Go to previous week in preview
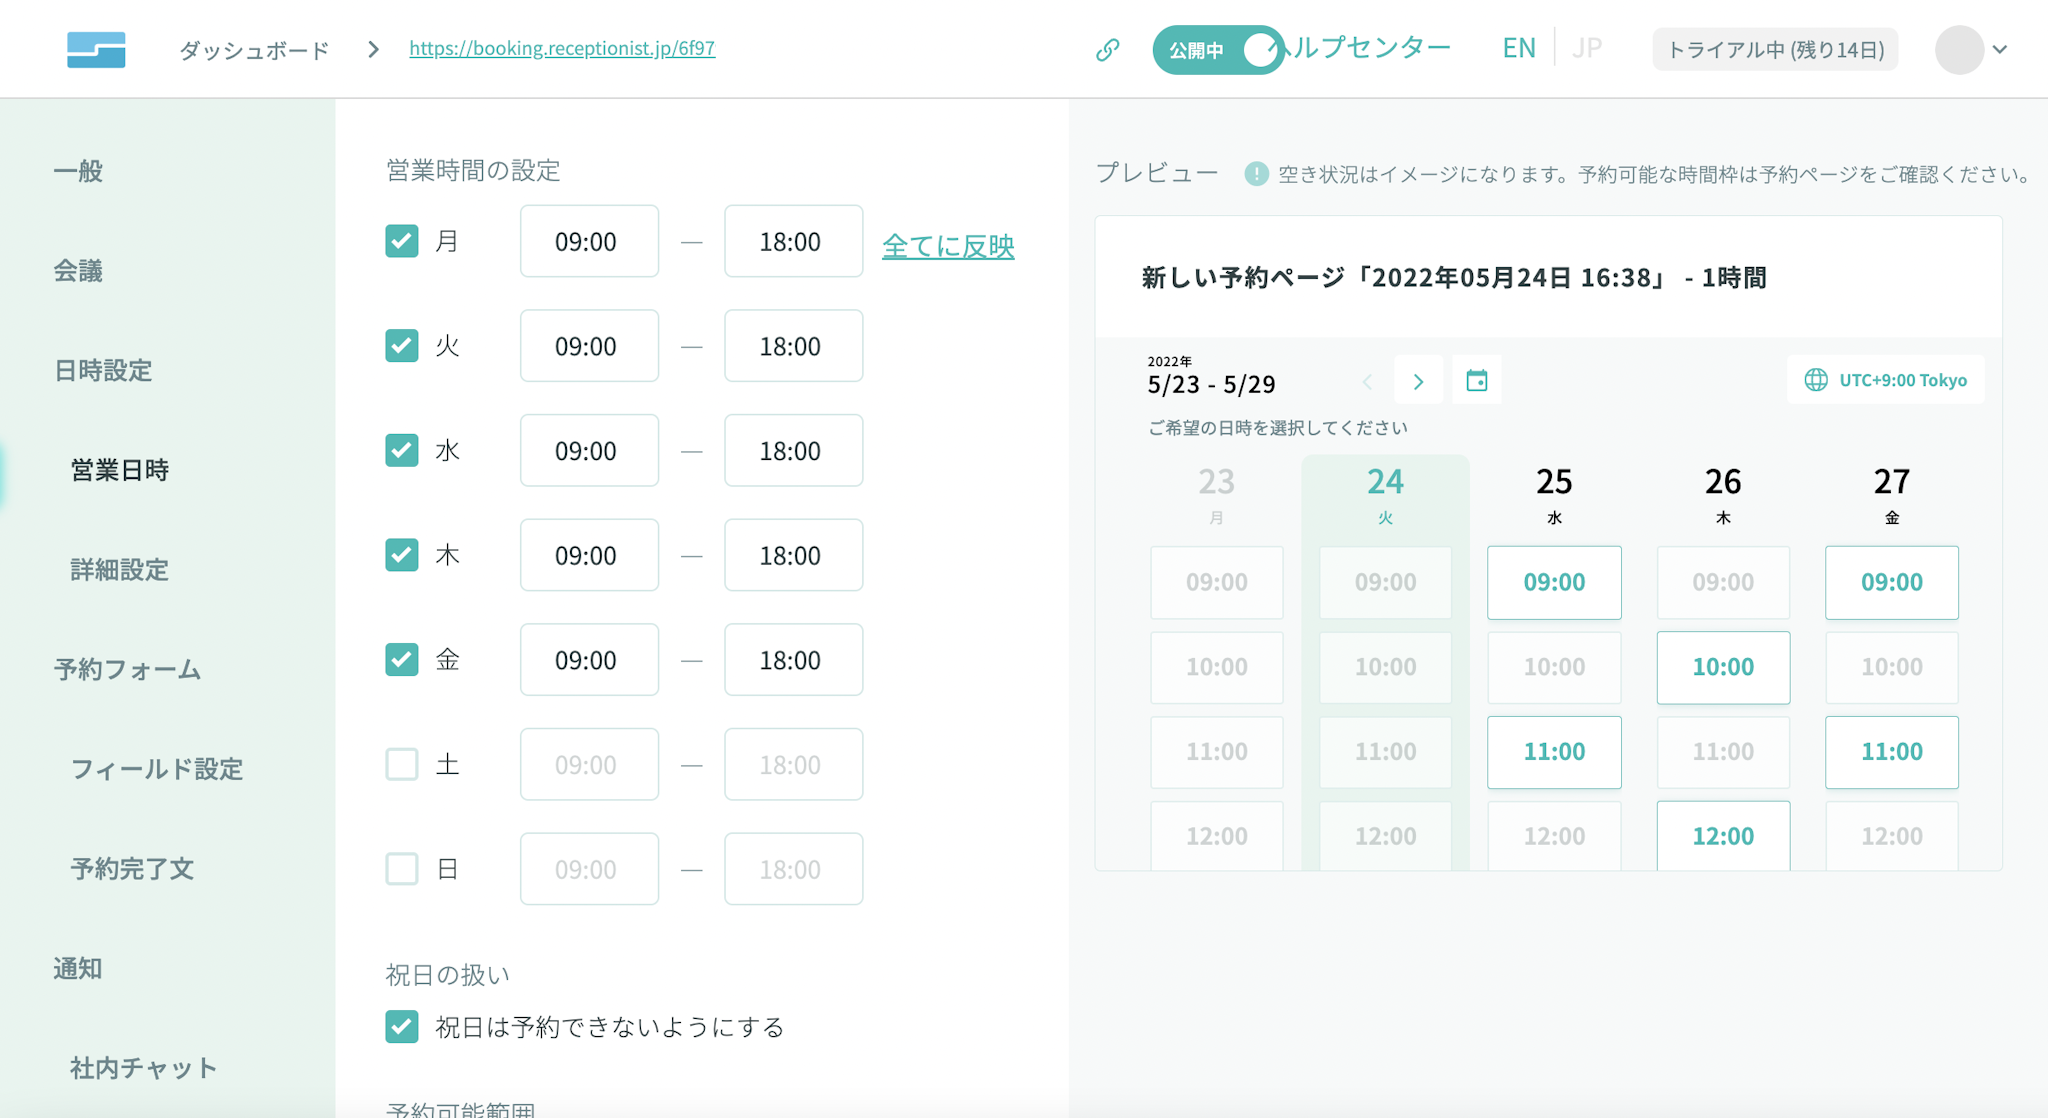The image size is (2048, 1118). 1367,381
